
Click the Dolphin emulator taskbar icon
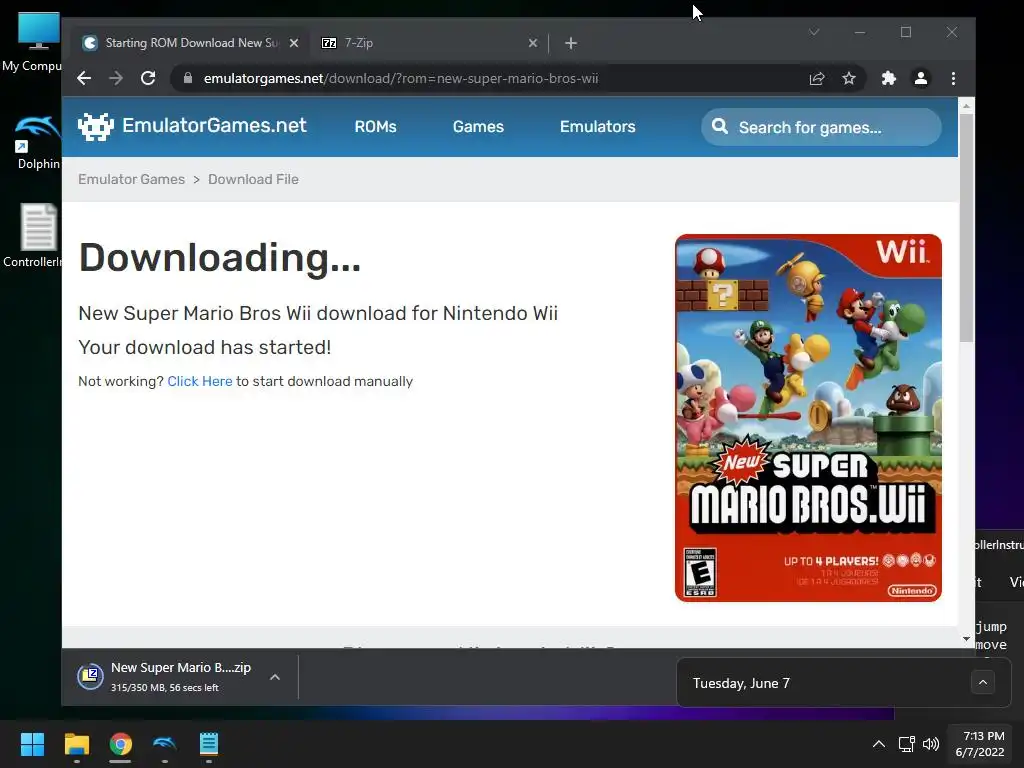tap(165, 744)
